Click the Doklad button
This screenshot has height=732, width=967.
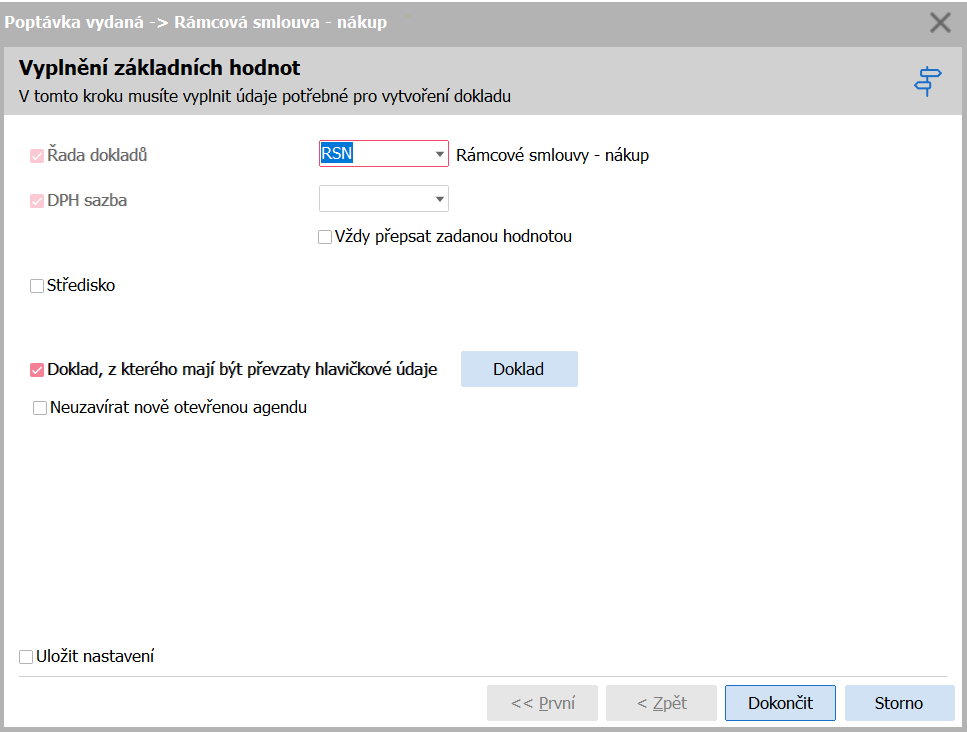click(519, 369)
